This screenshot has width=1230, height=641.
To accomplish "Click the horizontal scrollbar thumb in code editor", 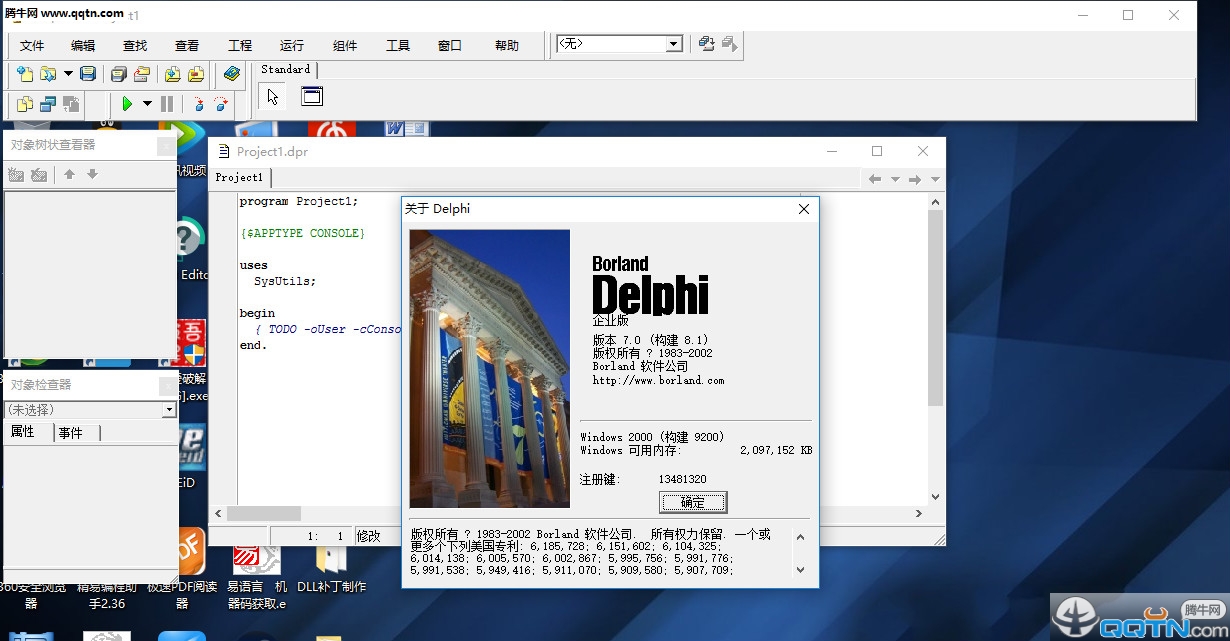I will (264, 513).
